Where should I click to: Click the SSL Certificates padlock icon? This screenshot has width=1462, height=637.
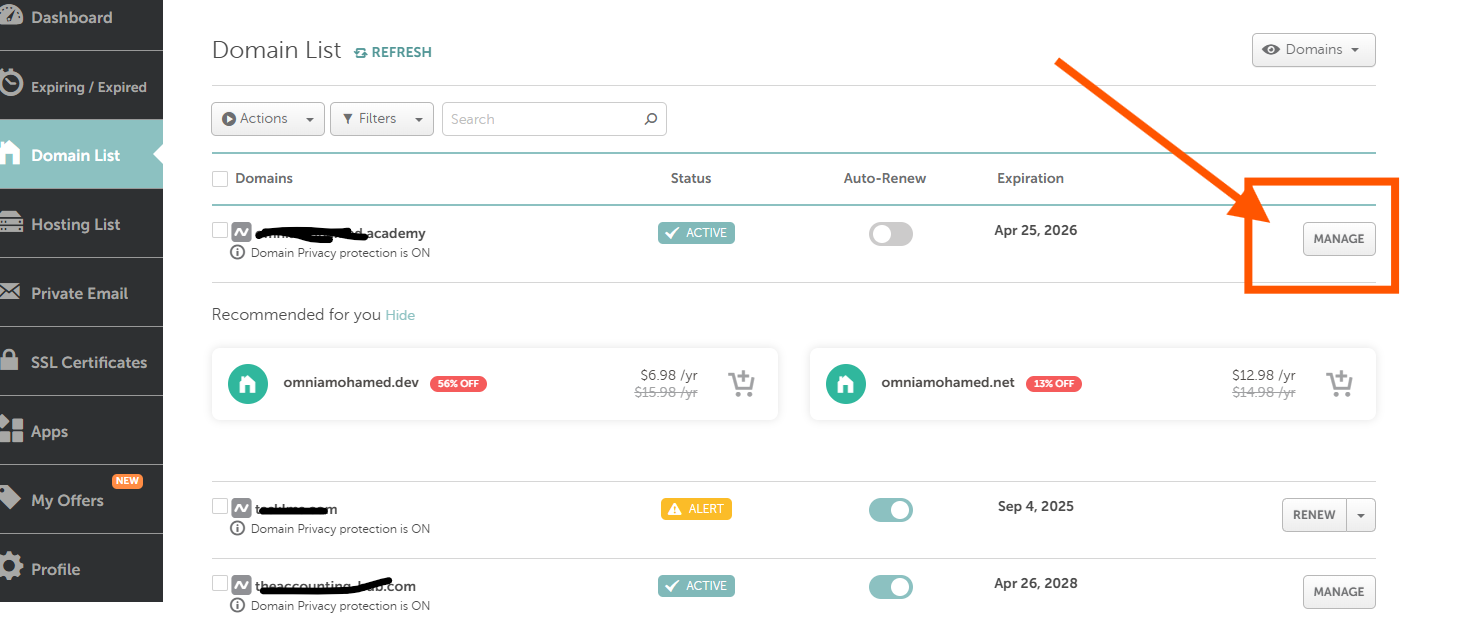pos(10,361)
